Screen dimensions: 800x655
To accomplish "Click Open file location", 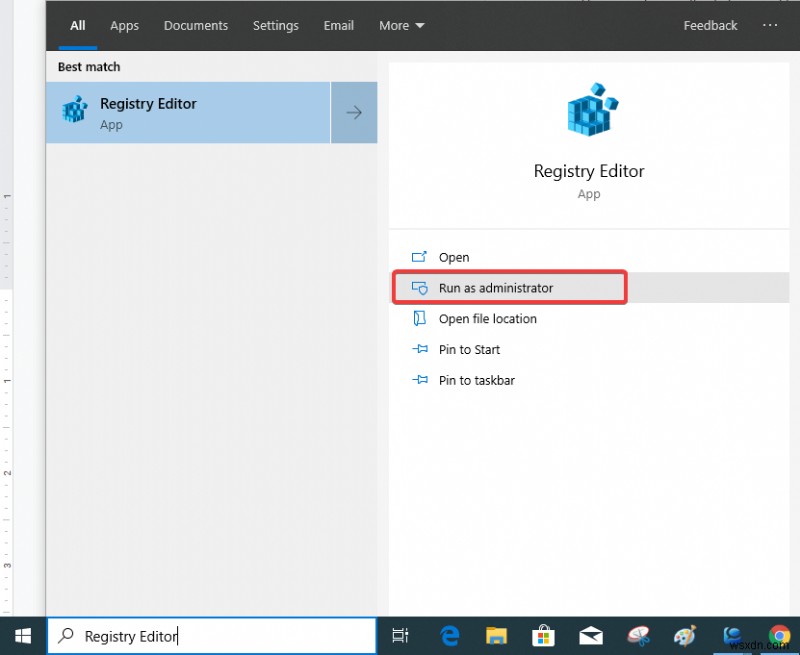I will (487, 318).
